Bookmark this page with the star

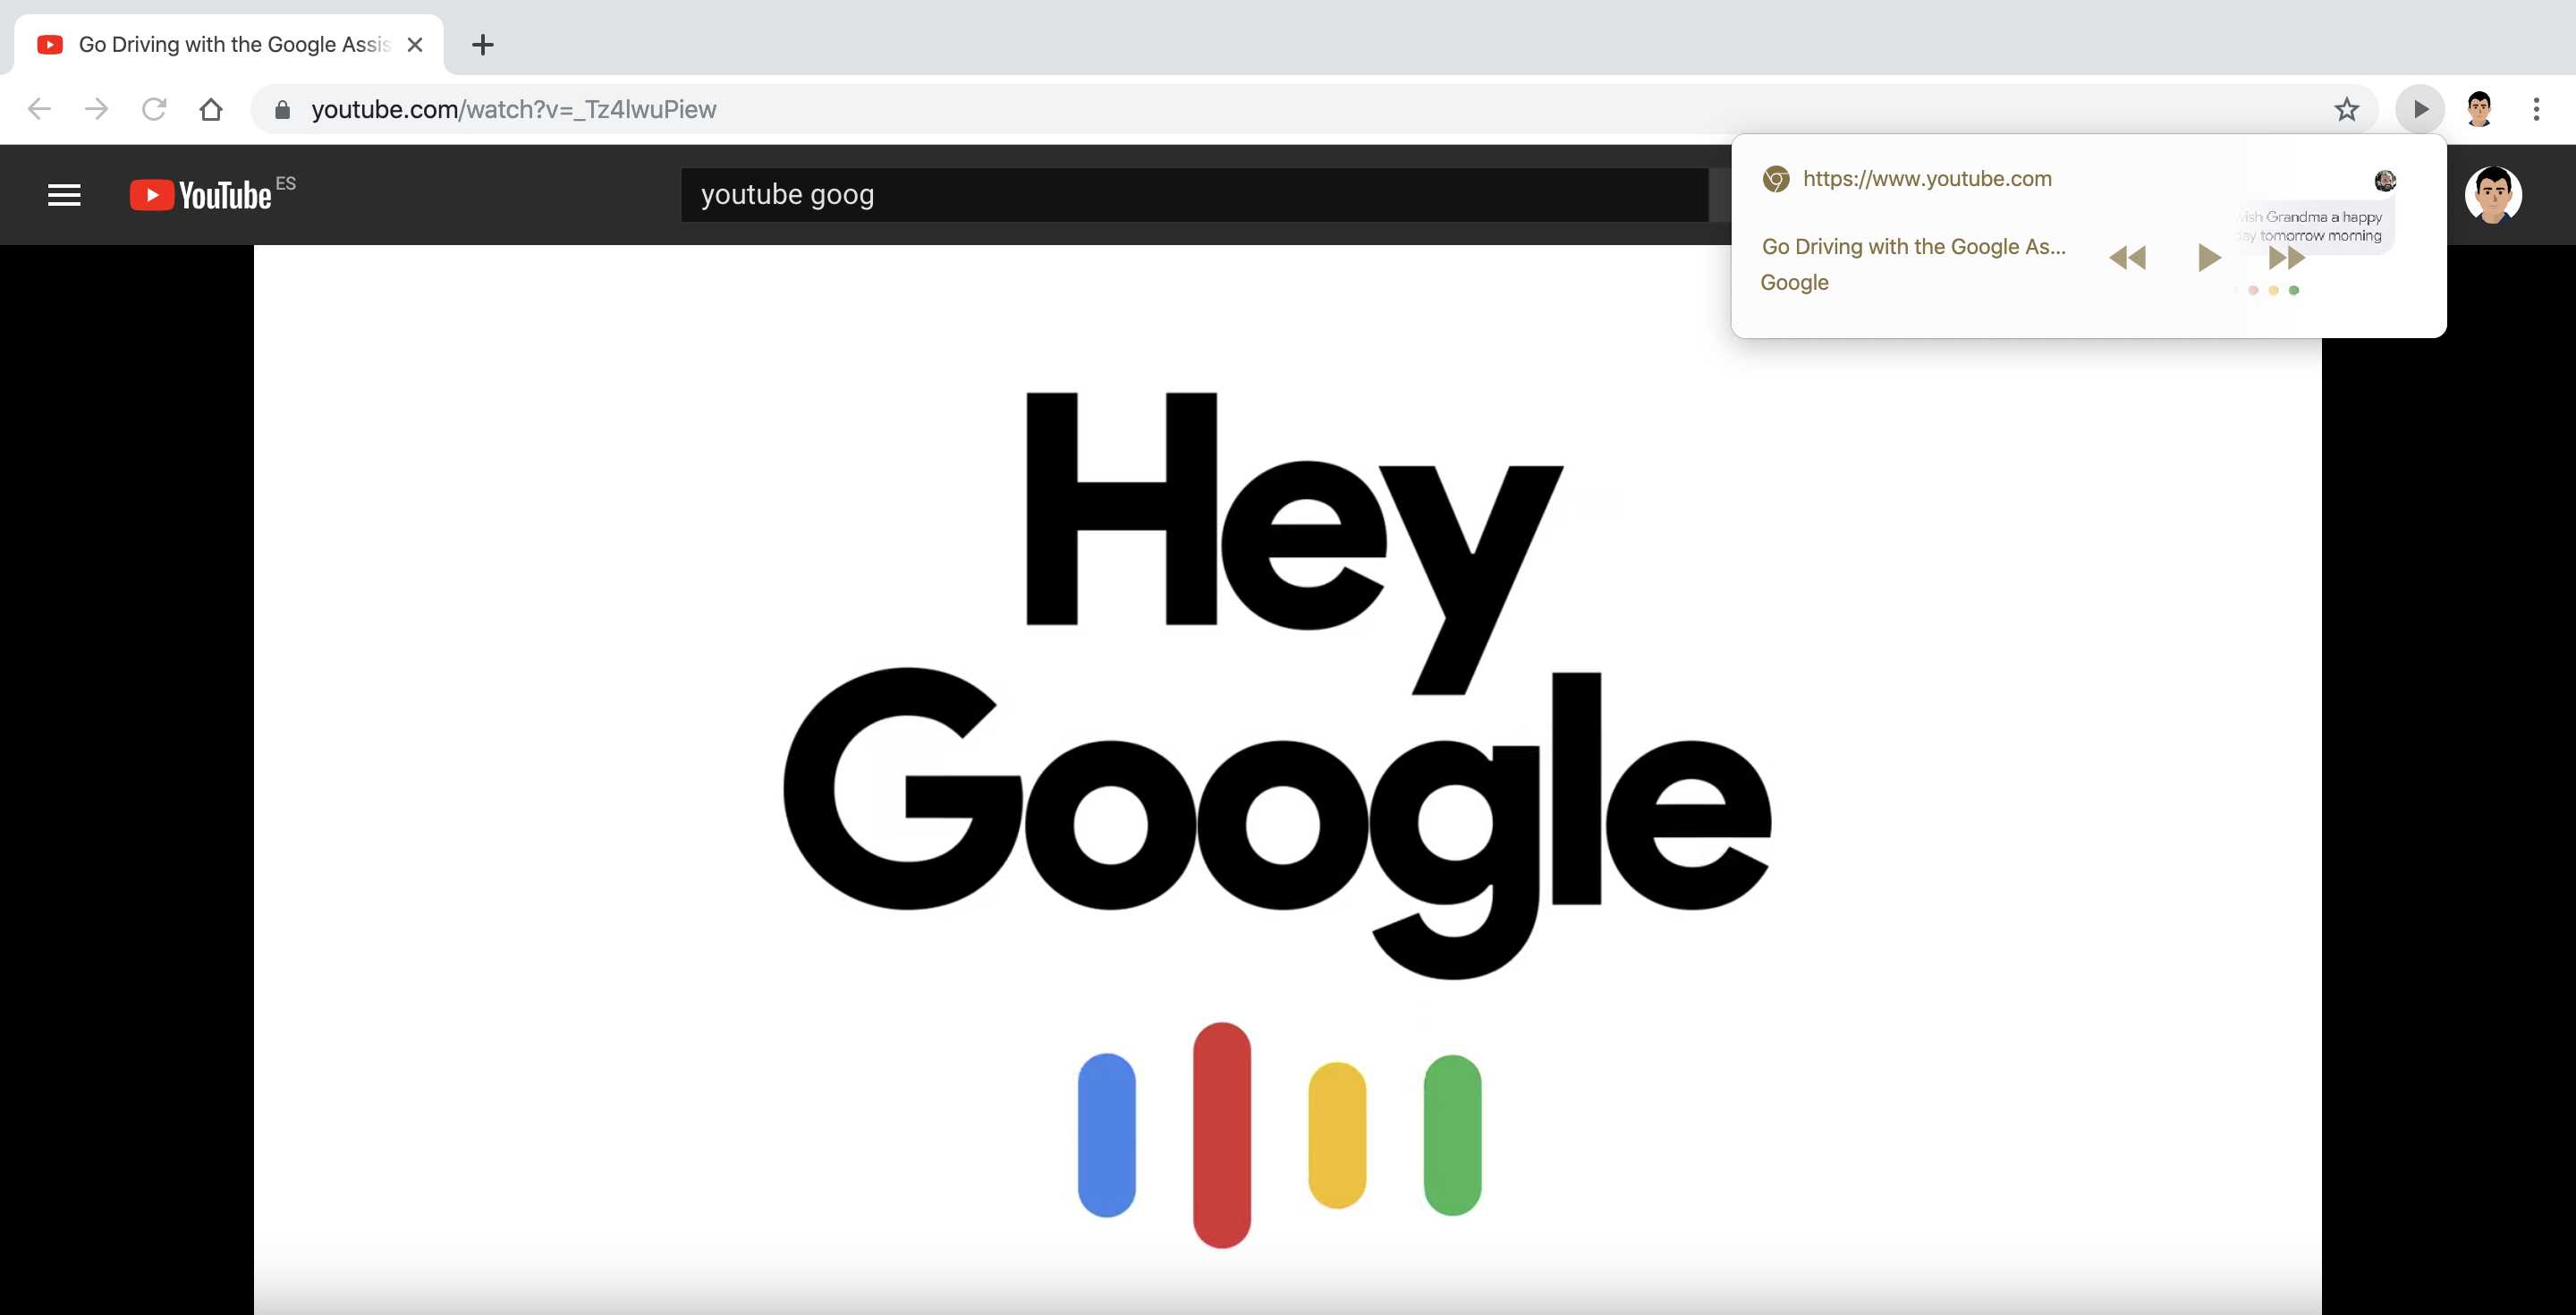click(2346, 109)
